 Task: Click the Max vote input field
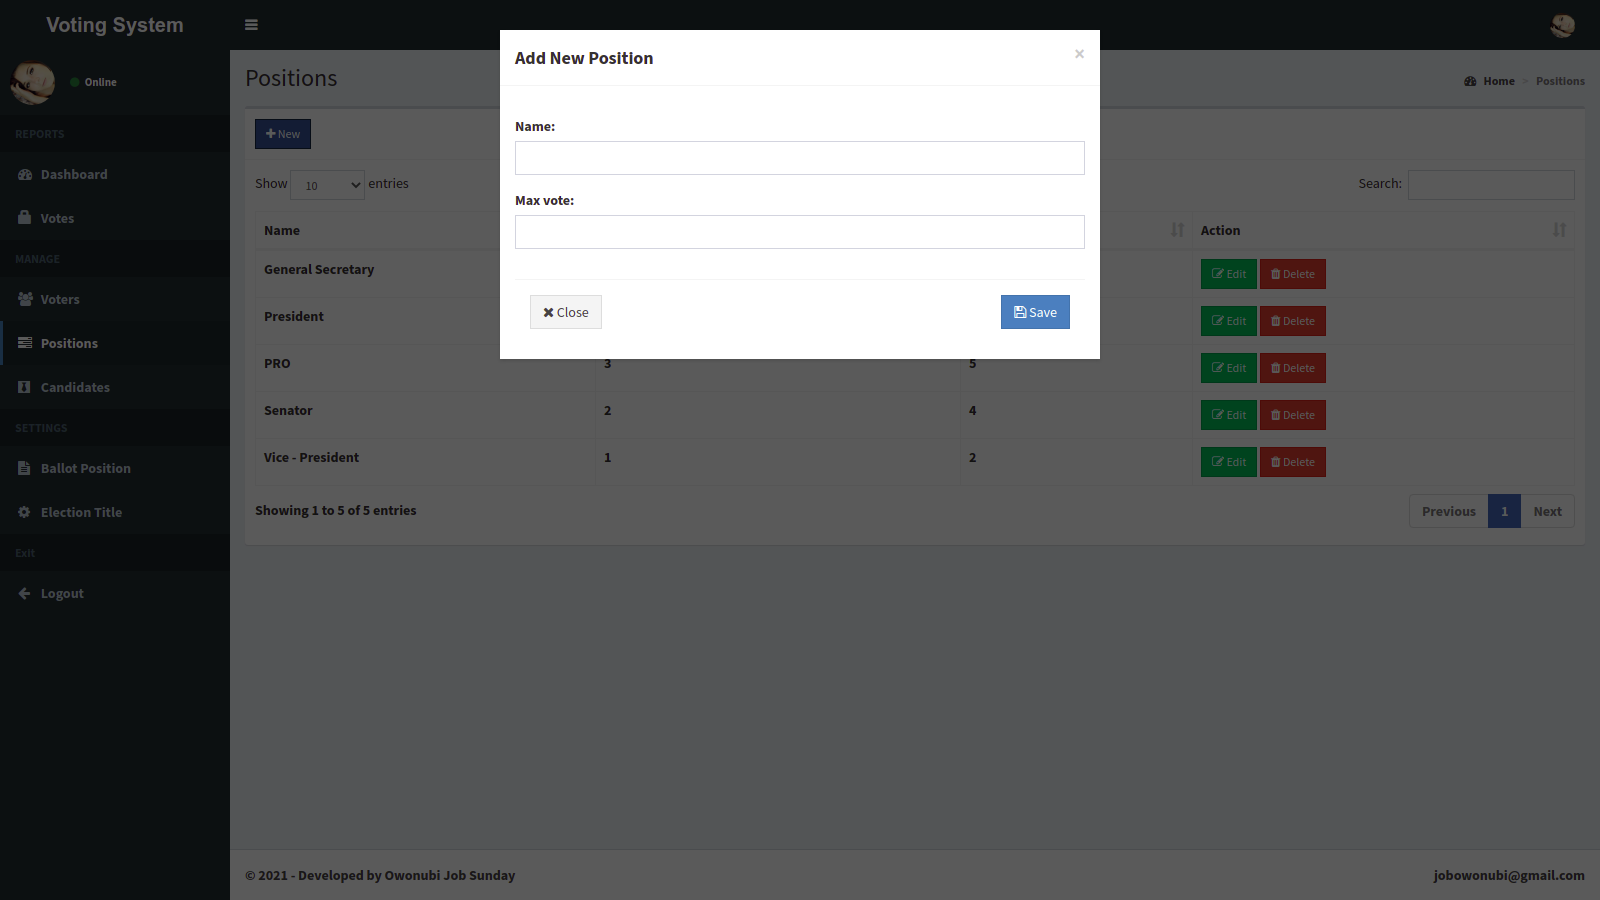click(x=800, y=232)
